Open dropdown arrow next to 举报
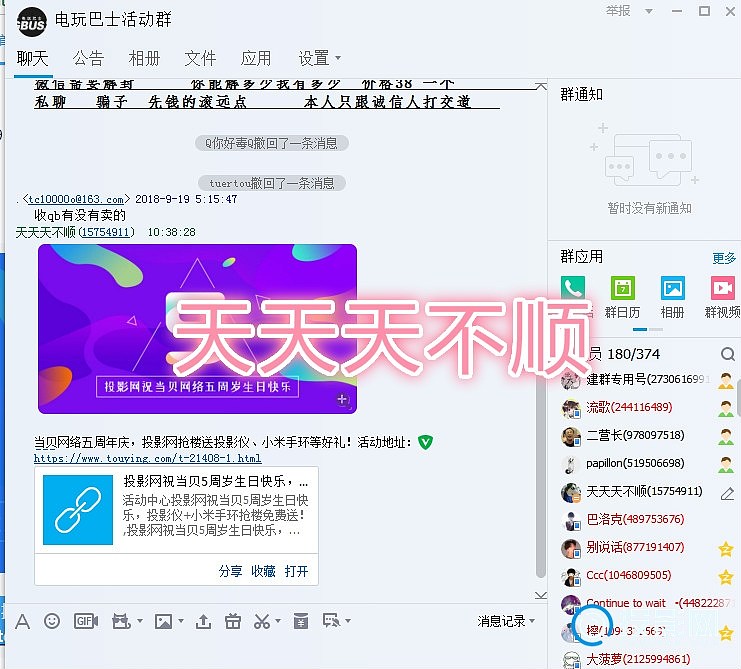This screenshot has width=741, height=669. point(649,11)
